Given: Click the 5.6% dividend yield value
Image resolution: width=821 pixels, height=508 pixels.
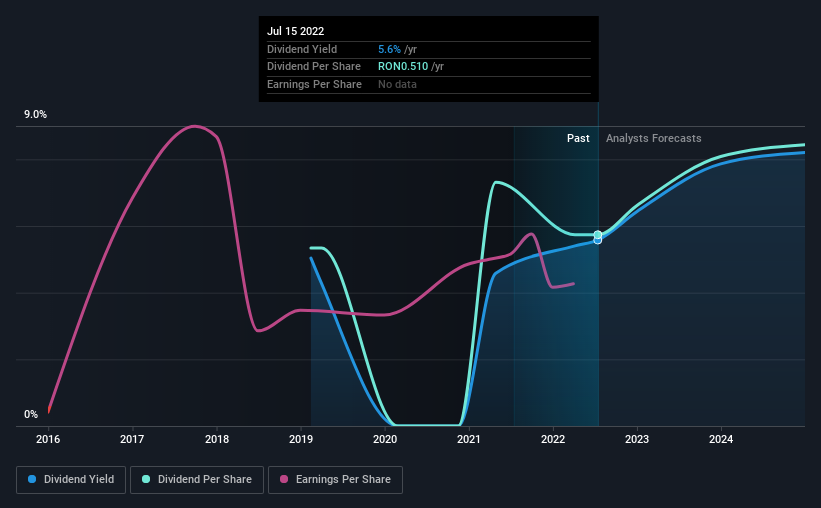Looking at the screenshot, I should pyautogui.click(x=389, y=49).
